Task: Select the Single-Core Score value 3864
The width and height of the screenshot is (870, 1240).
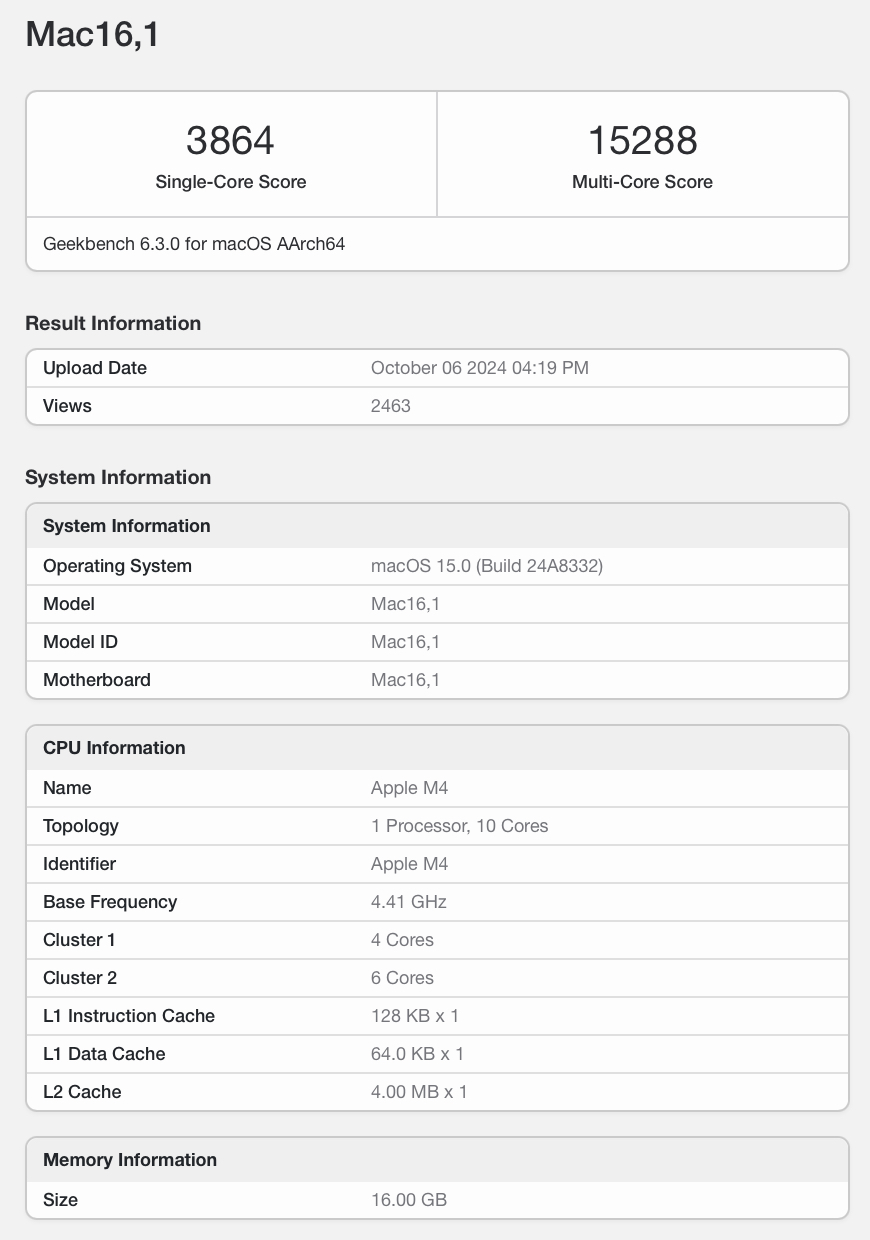Action: [x=231, y=141]
